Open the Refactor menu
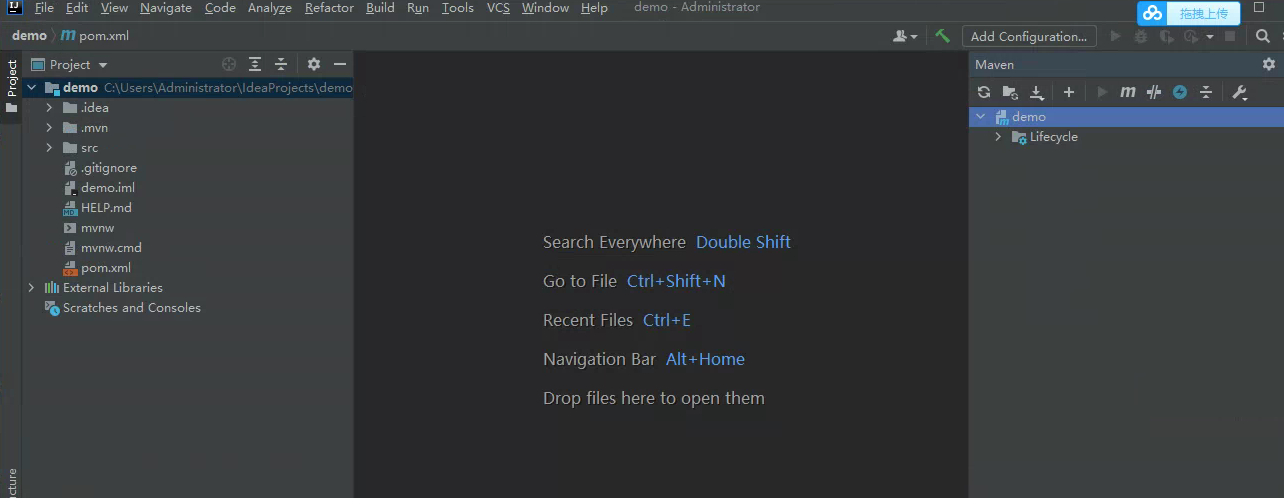Screen dimensions: 1284x498 329,8
